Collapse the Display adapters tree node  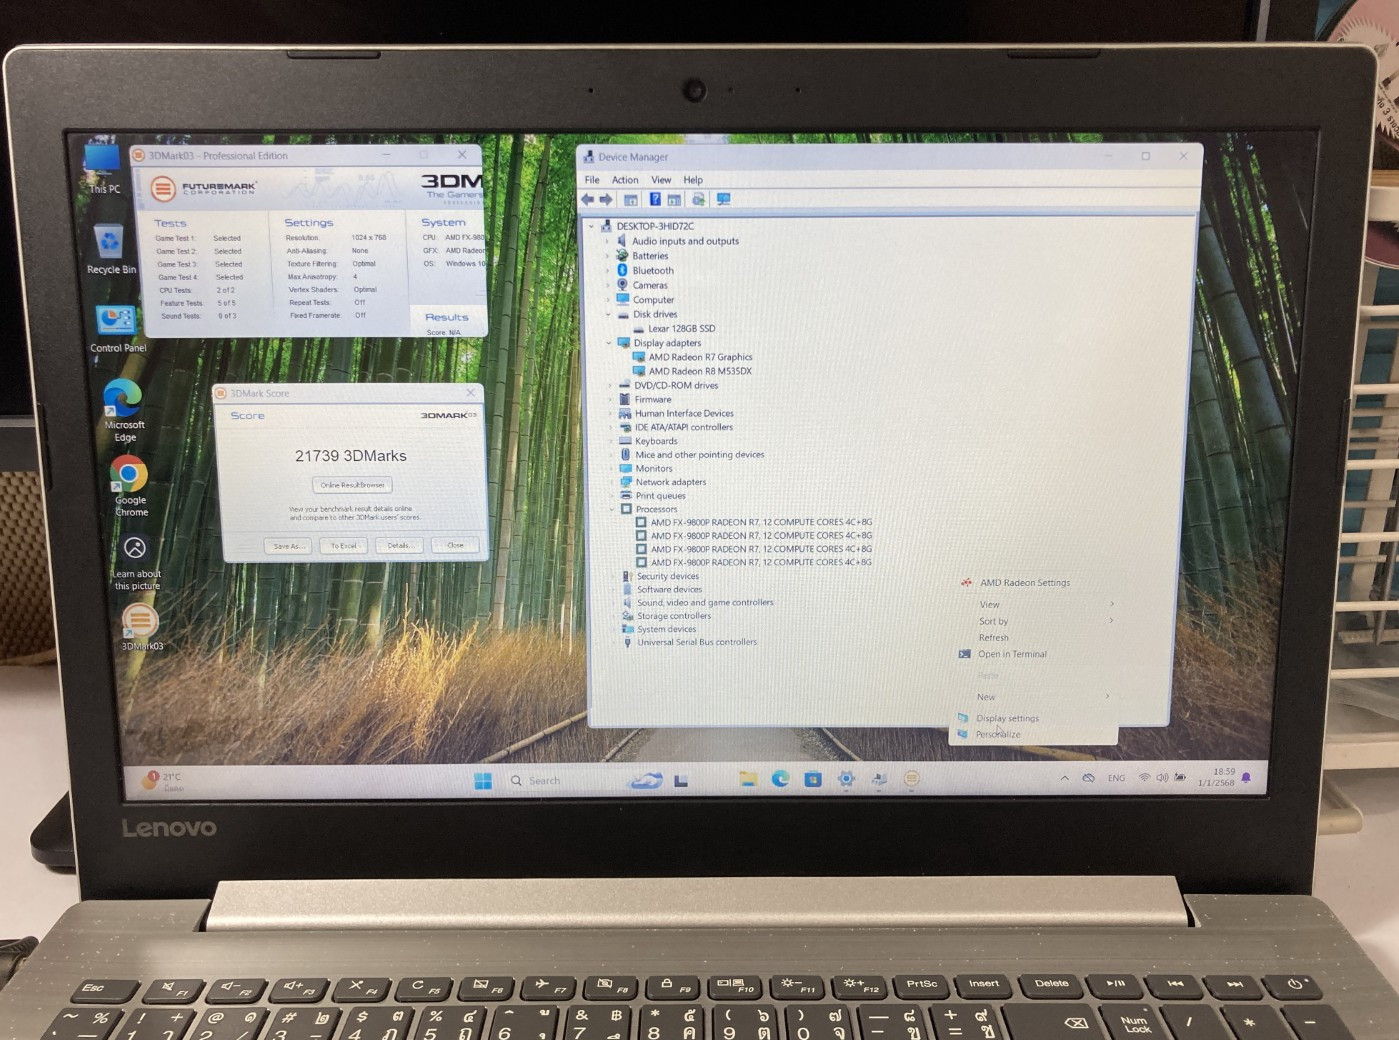(x=609, y=343)
